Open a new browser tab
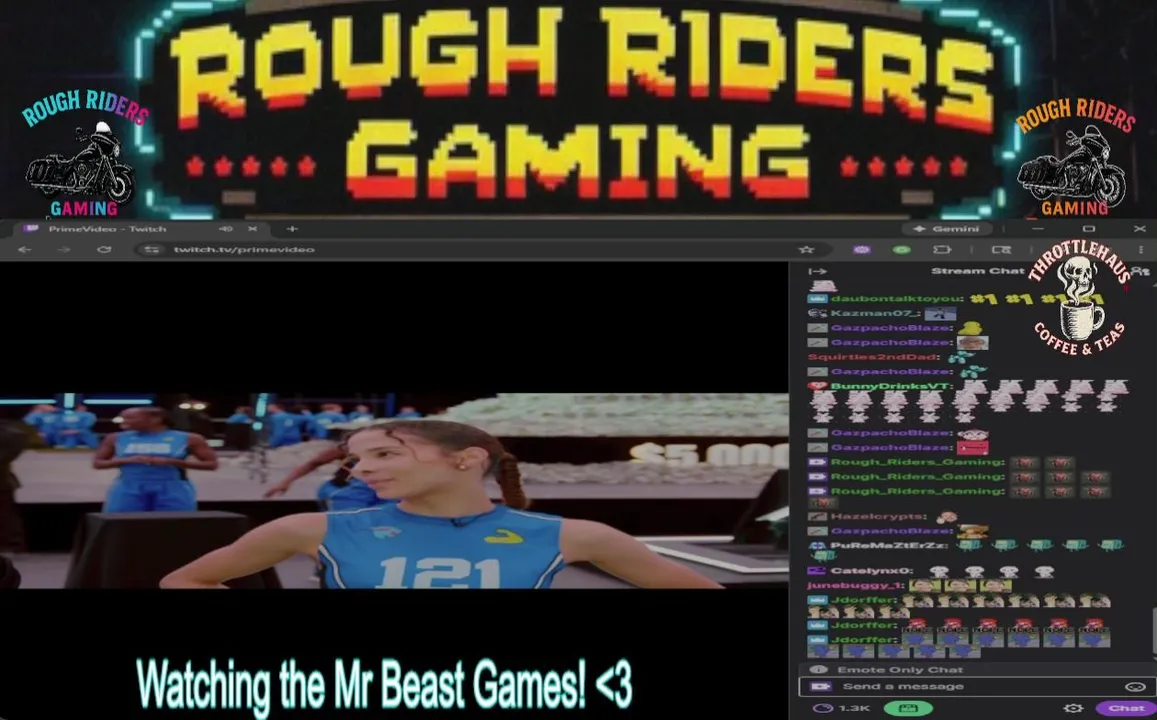The width and height of the screenshot is (1157, 720). coord(292,229)
